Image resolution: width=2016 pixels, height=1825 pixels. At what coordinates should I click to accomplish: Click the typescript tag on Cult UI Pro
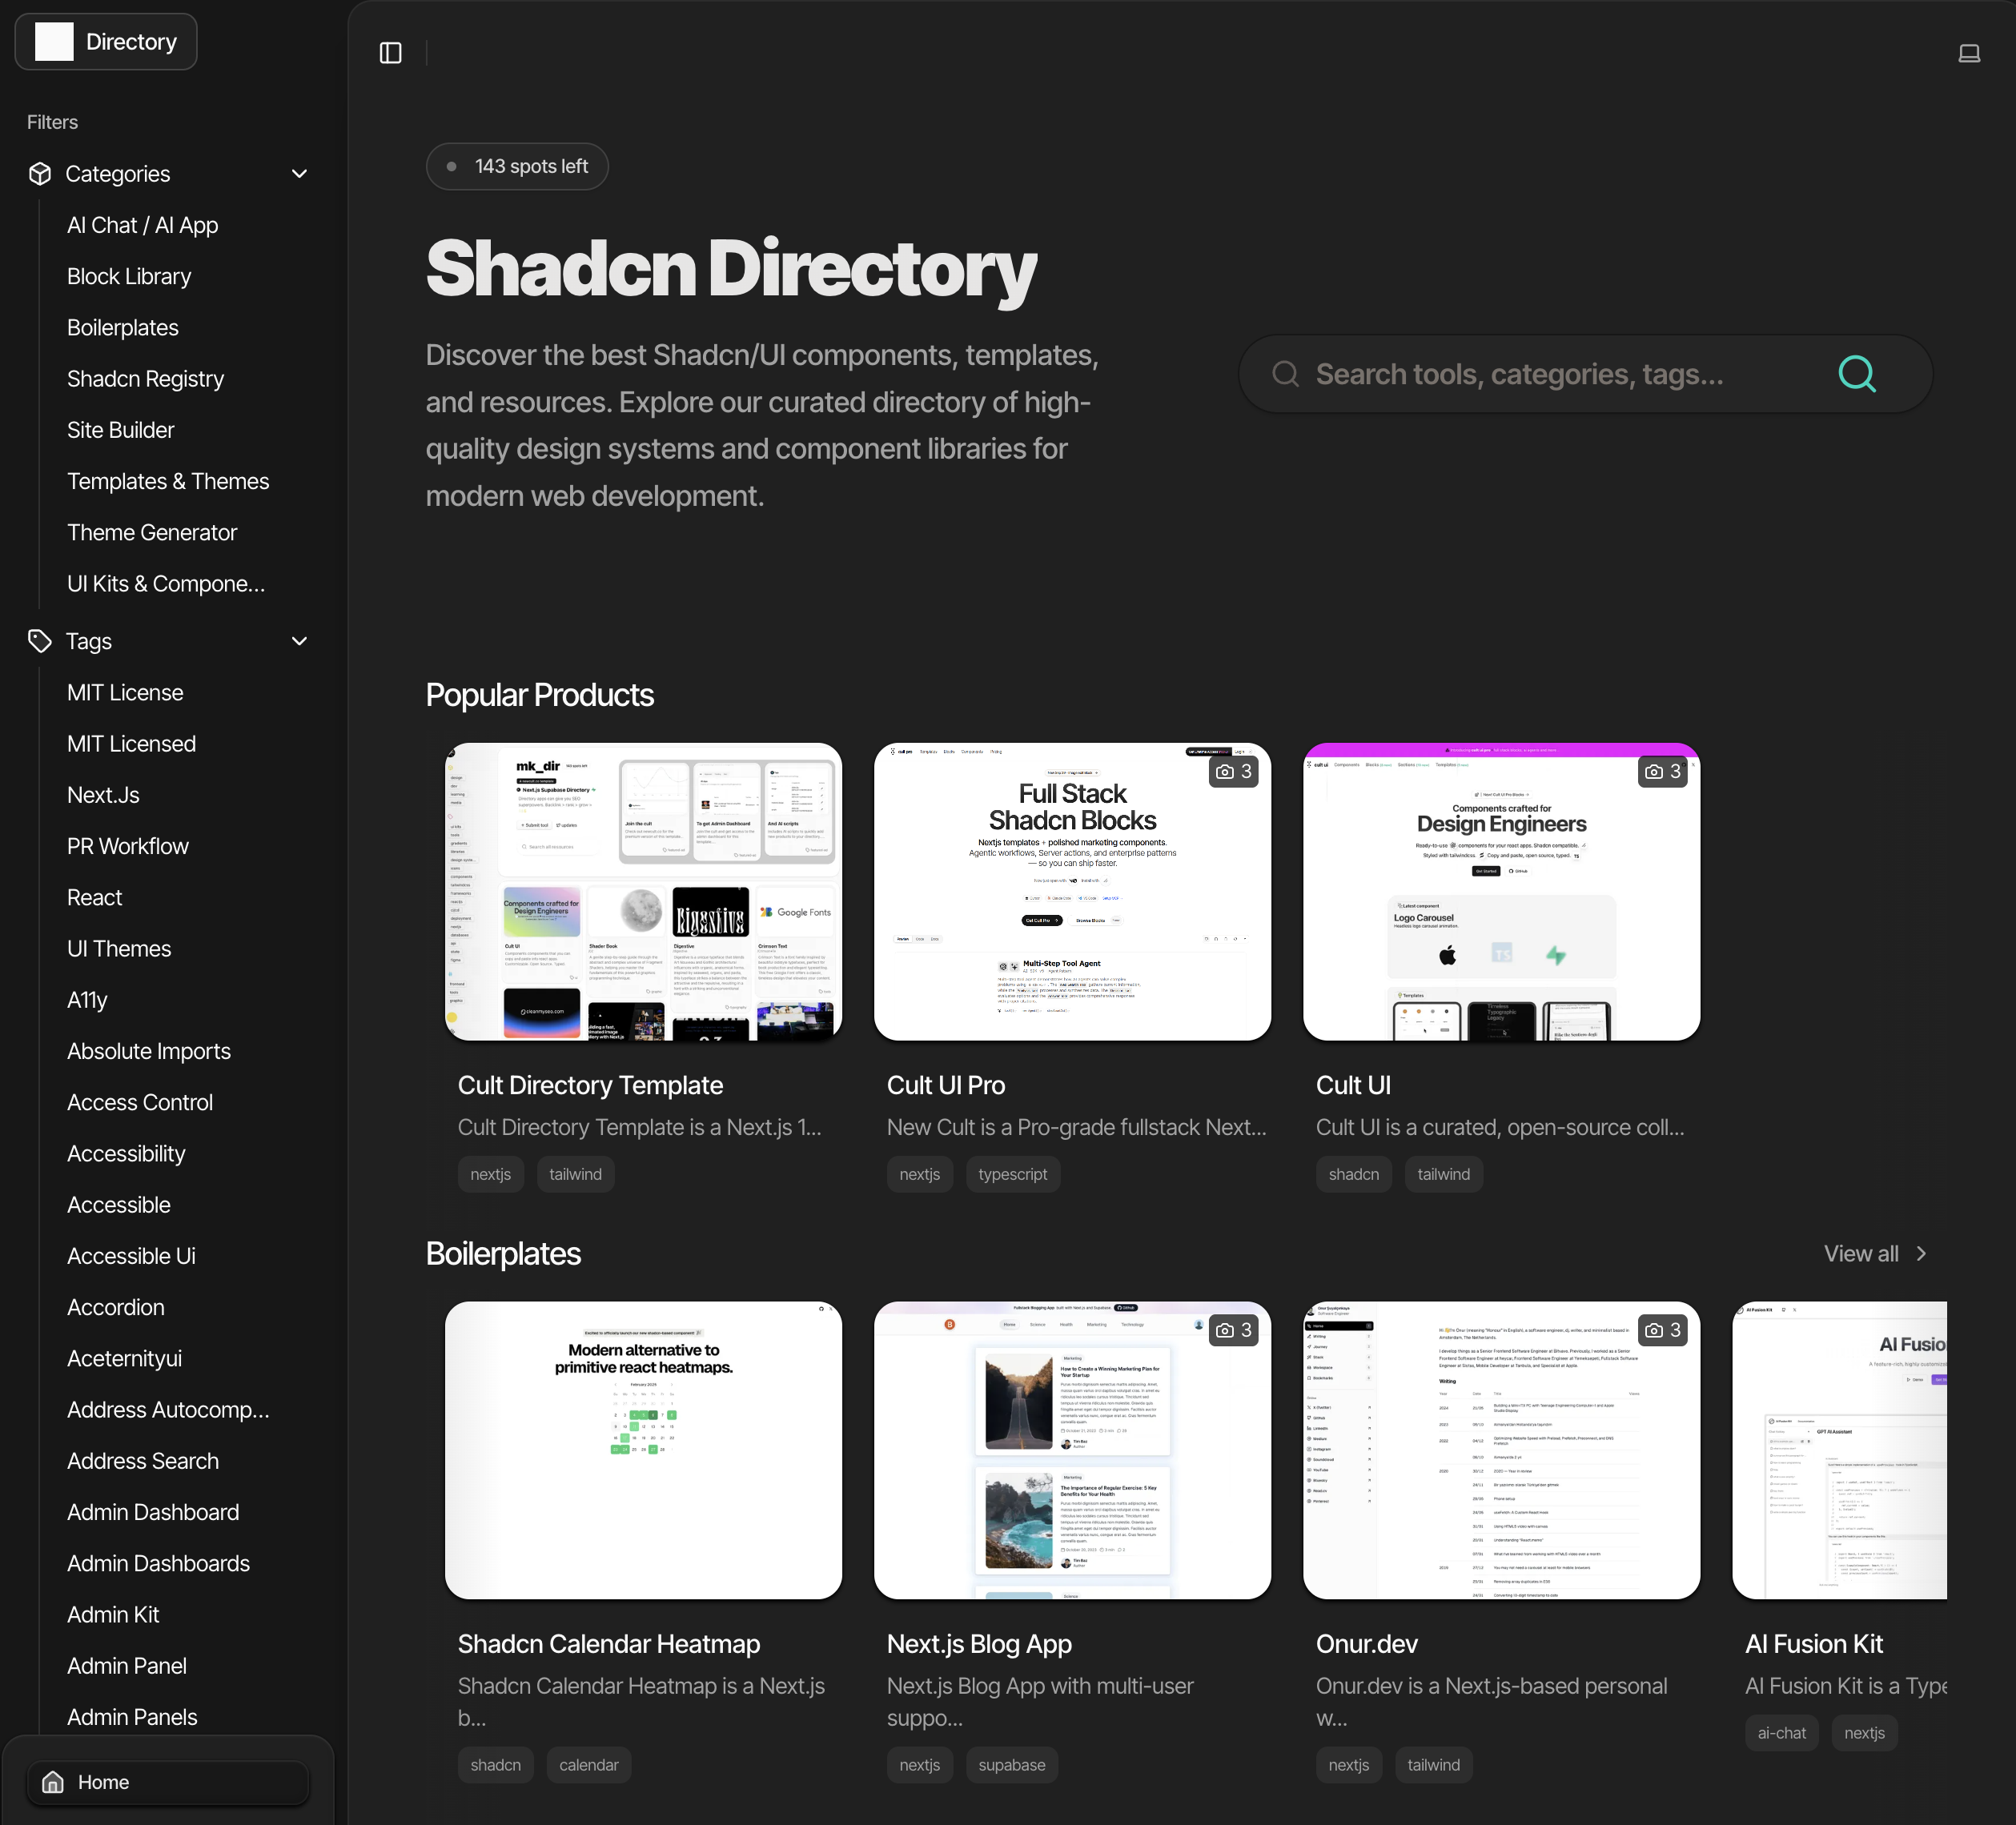pyautogui.click(x=1012, y=1174)
